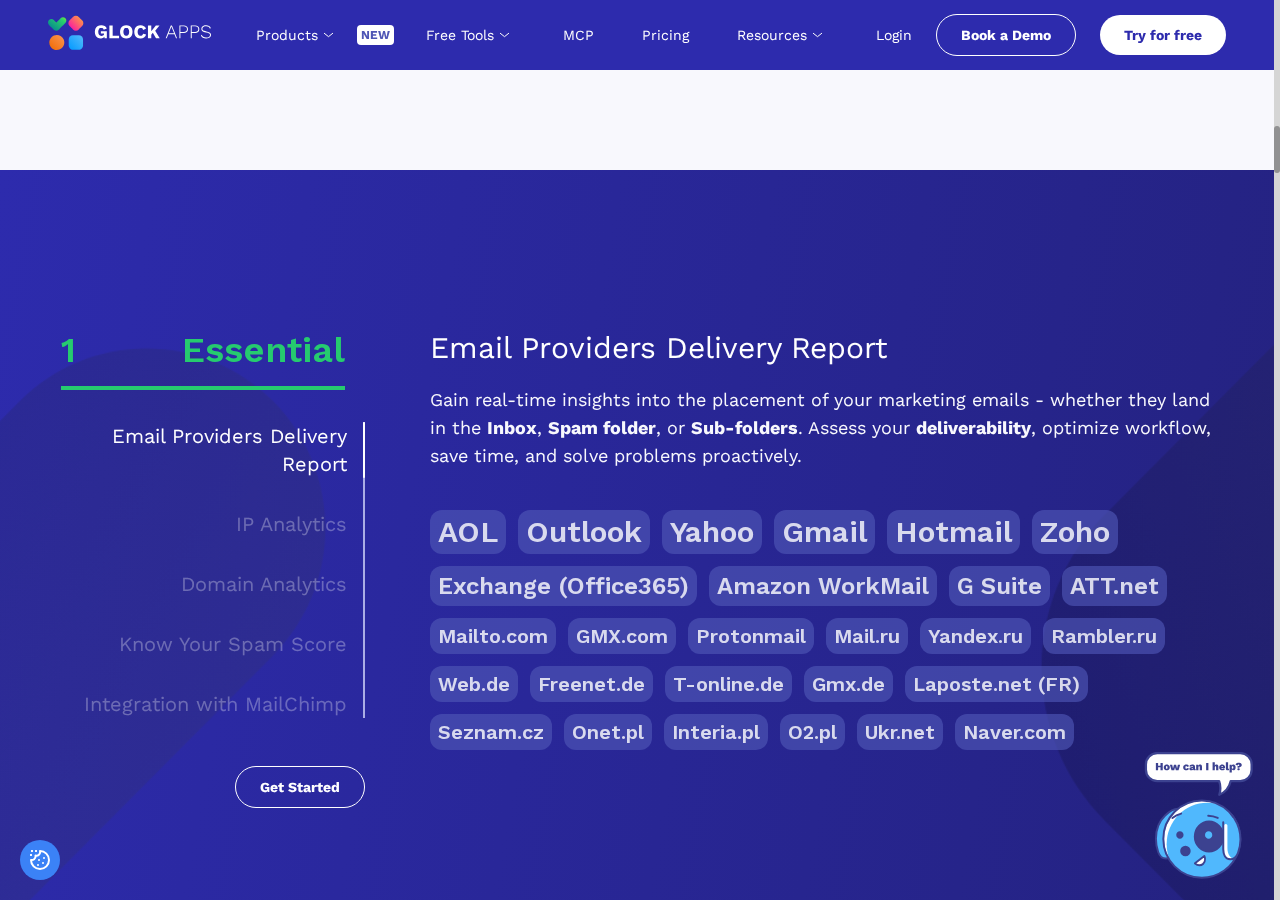This screenshot has width=1280, height=900.
Task: Open the Know Your Spam Score tab
Action: pos(233,644)
